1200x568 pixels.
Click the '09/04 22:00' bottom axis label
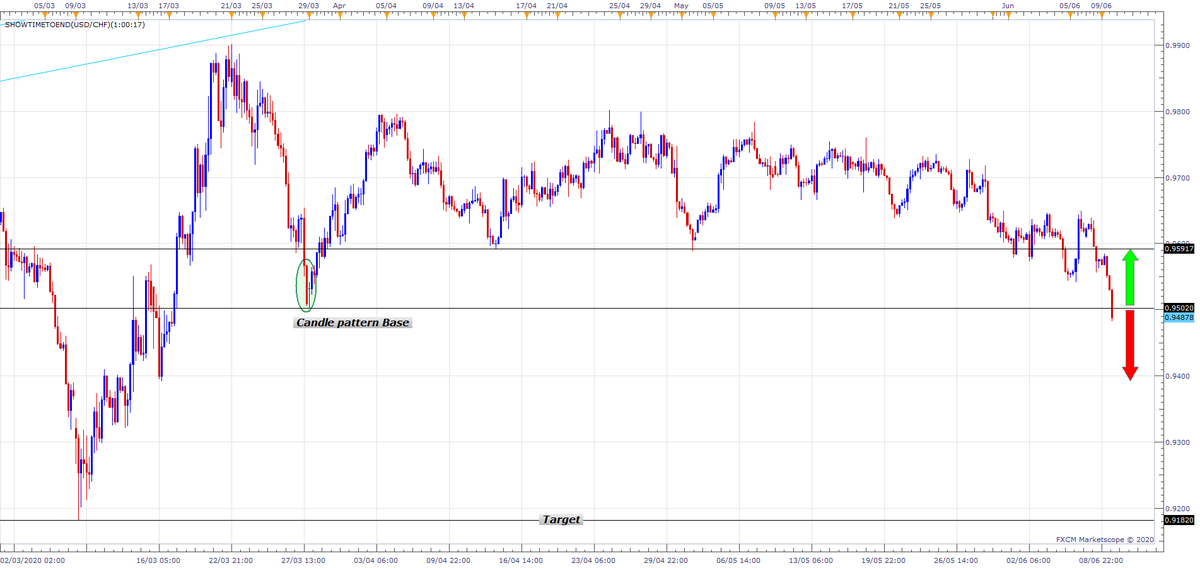click(x=450, y=561)
